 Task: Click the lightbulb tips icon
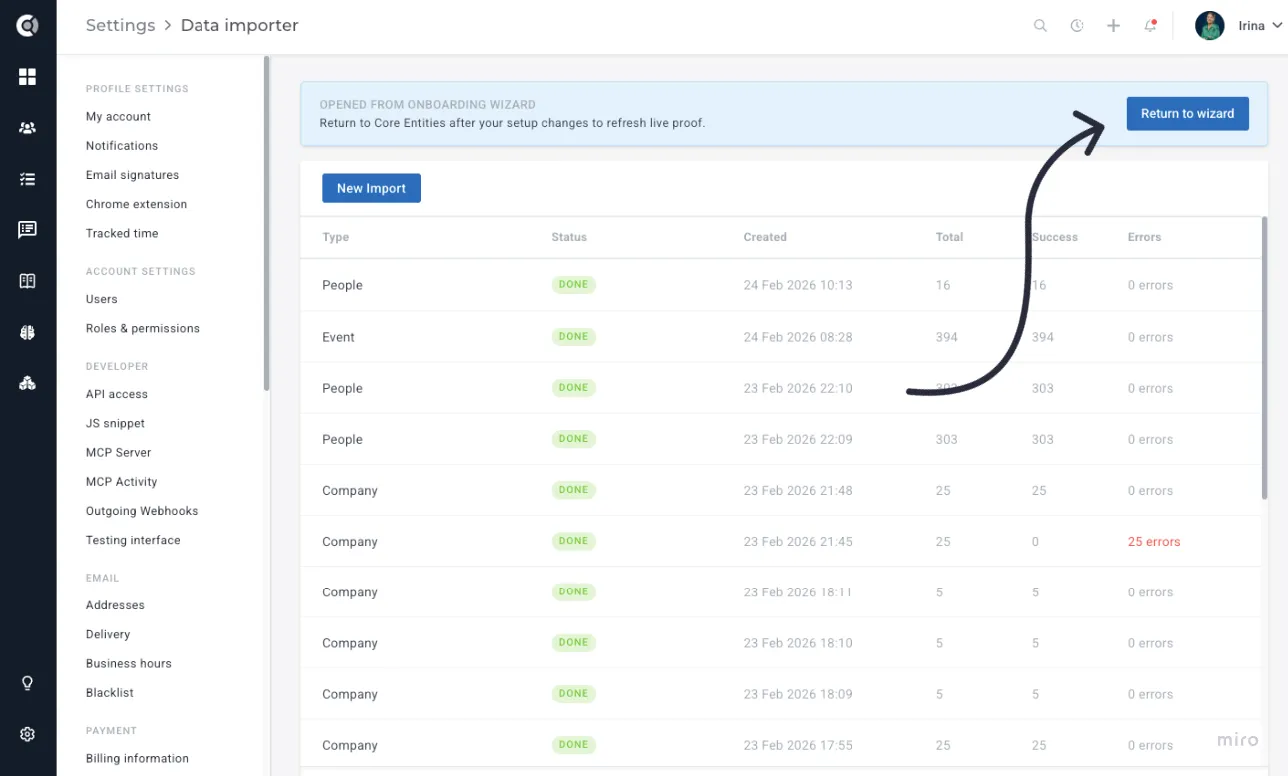pyautogui.click(x=27, y=683)
